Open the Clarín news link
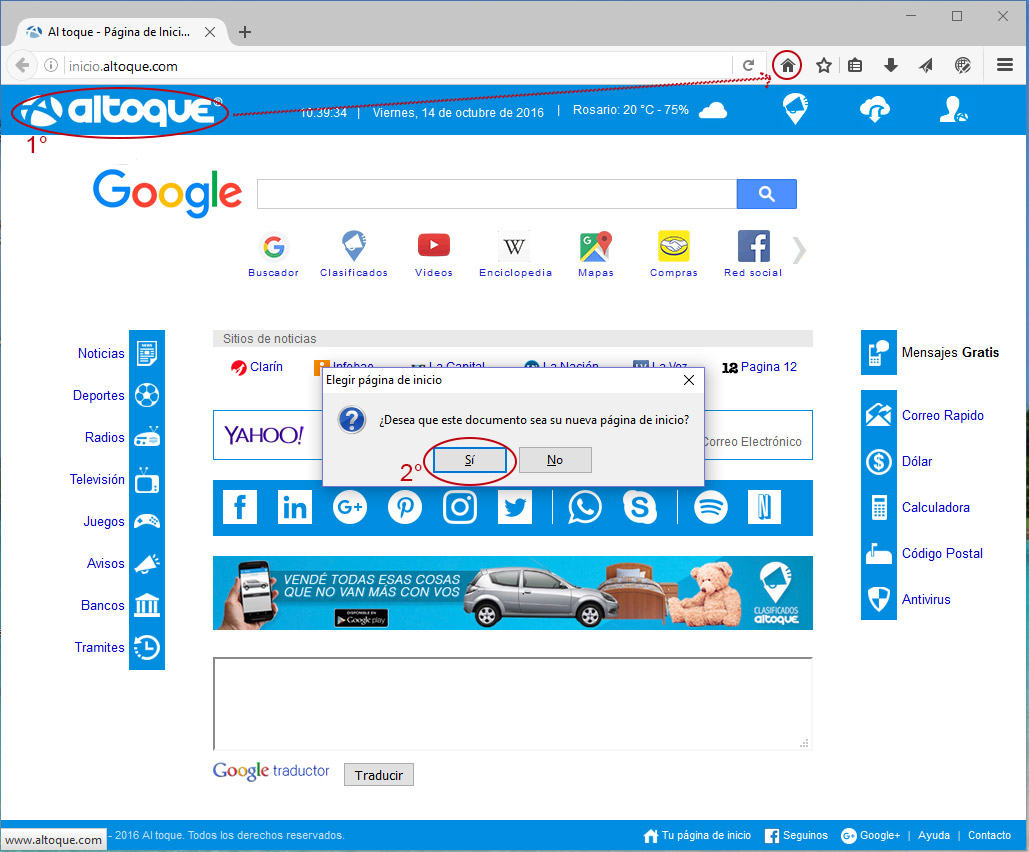The width and height of the screenshot is (1029, 852). click(257, 367)
